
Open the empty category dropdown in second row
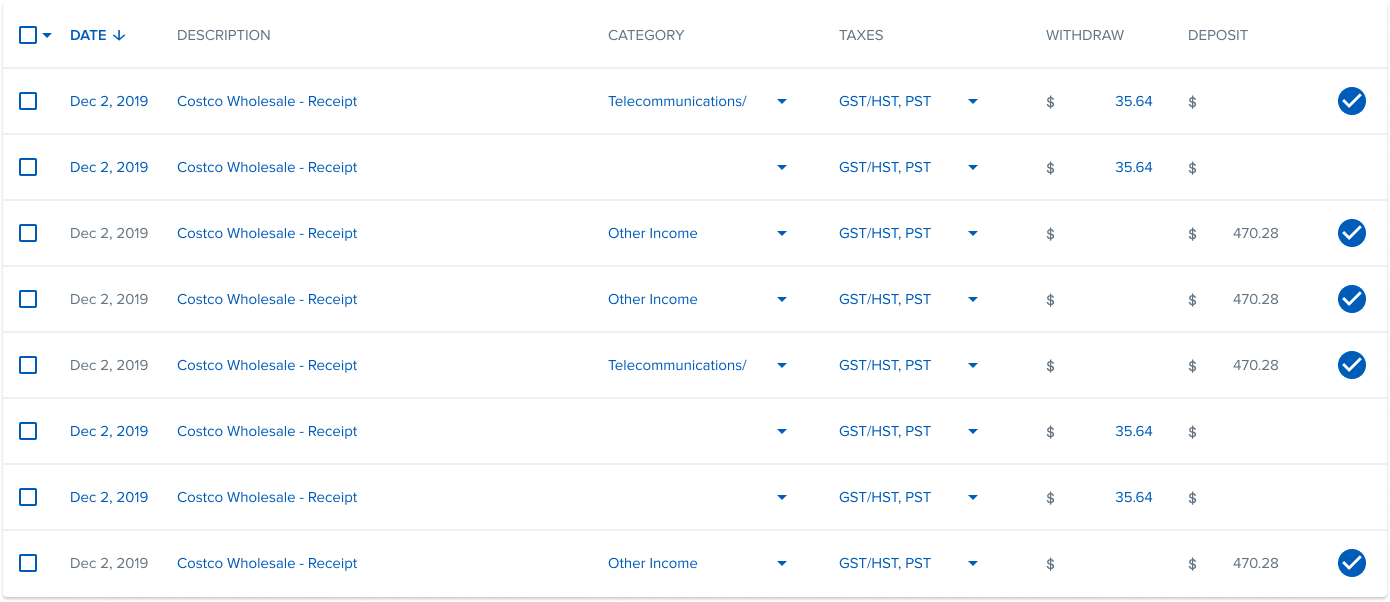782,167
